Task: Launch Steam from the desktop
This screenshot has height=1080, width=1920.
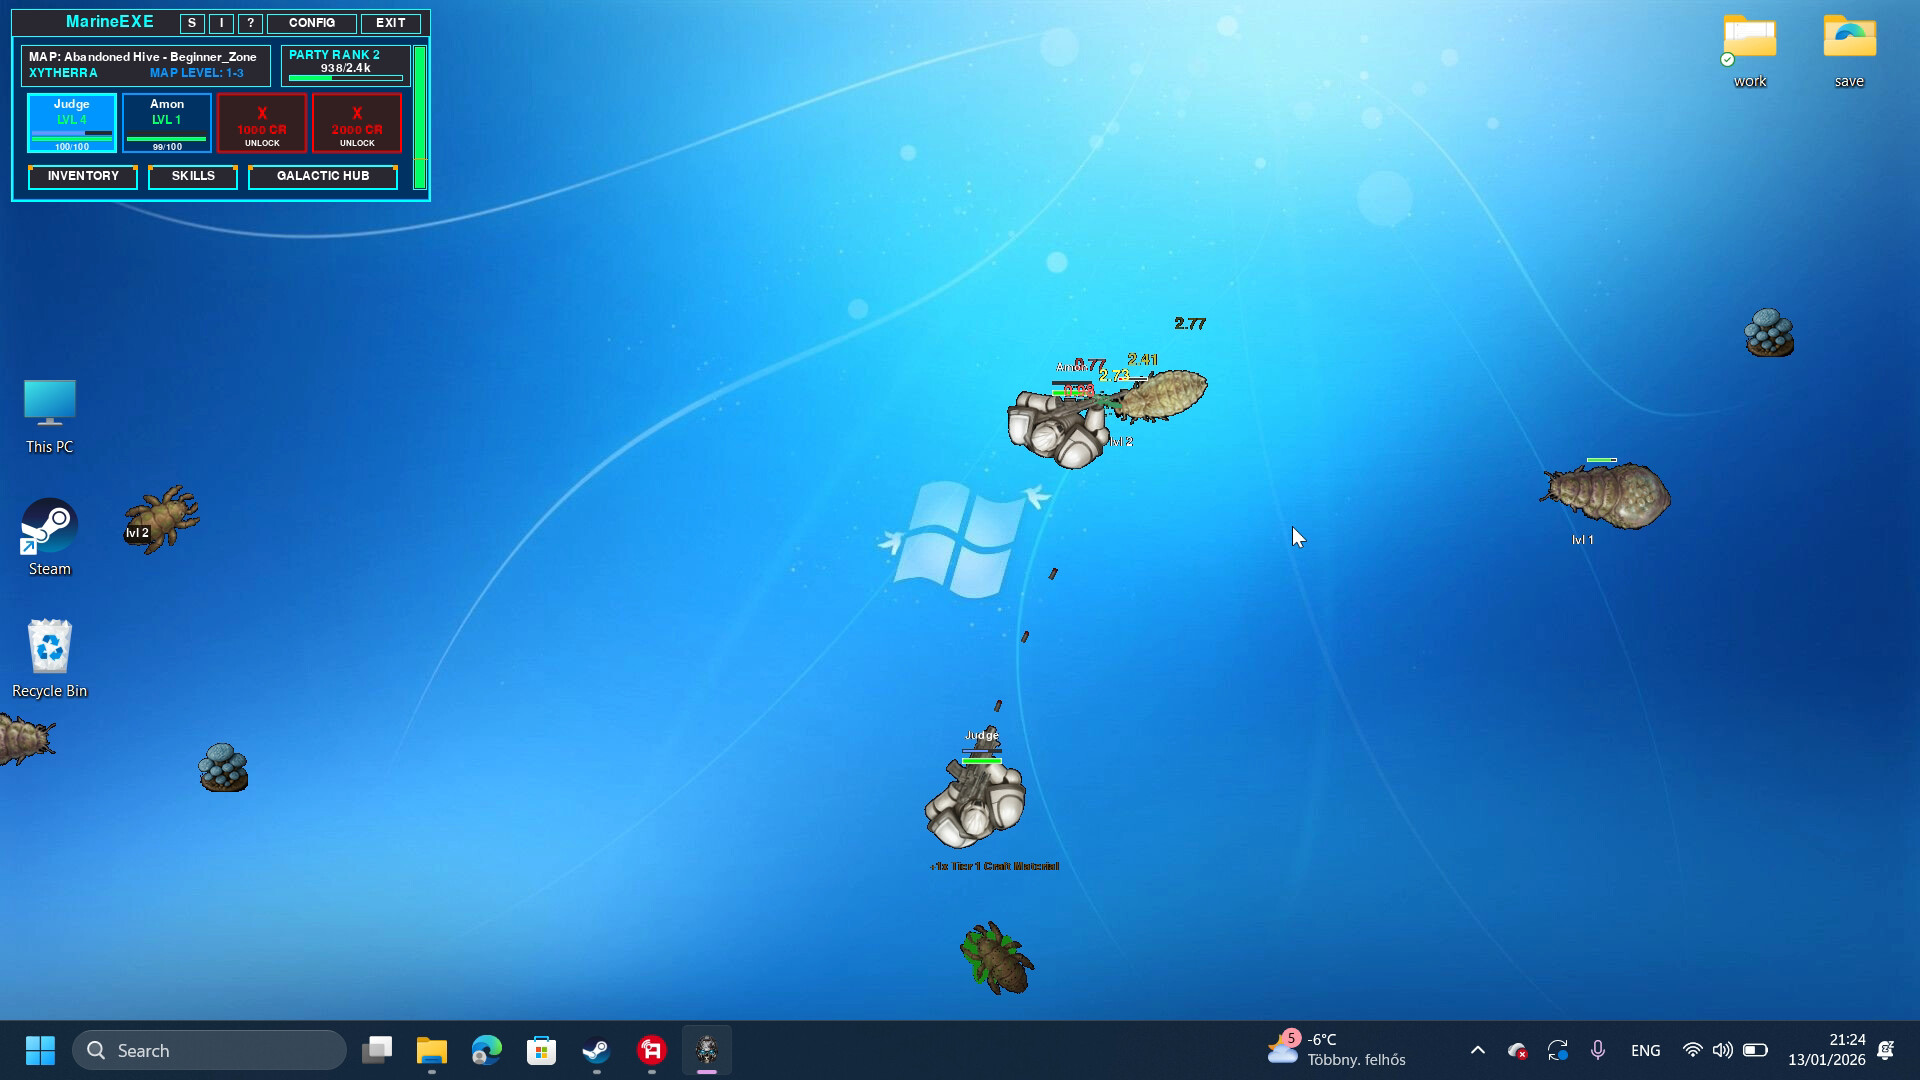Action: pyautogui.click(x=48, y=522)
